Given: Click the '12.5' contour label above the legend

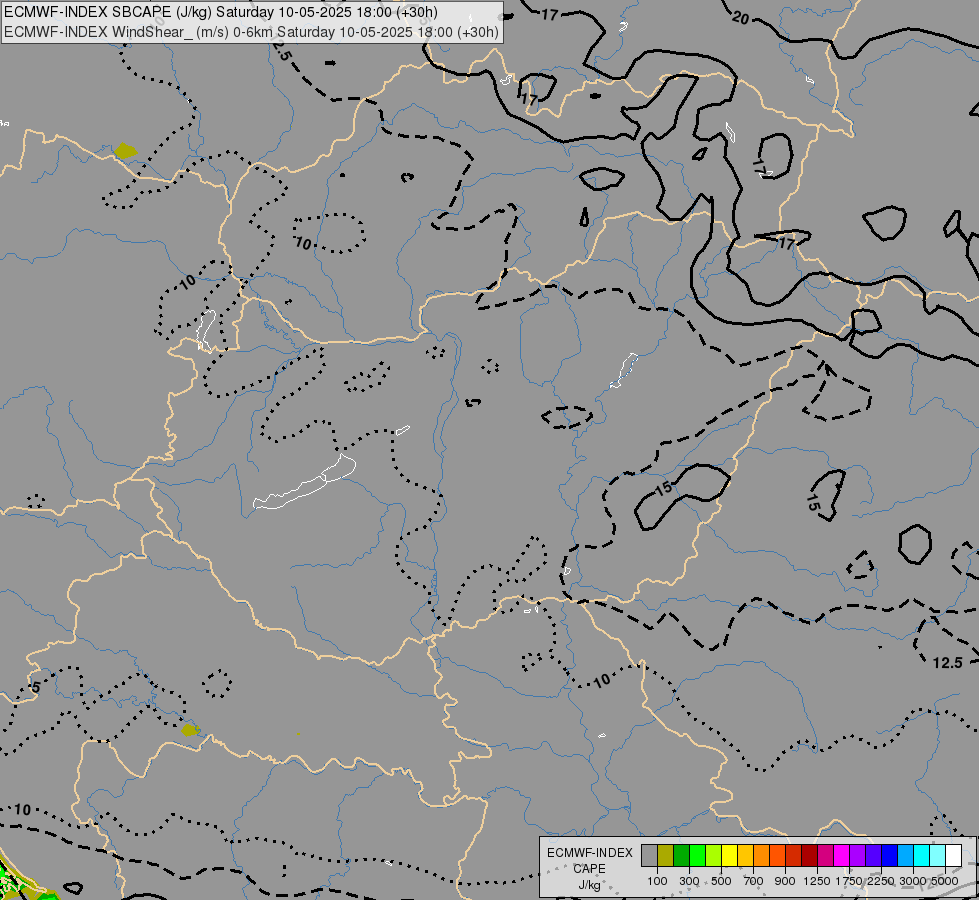Looking at the screenshot, I should click(x=948, y=663).
